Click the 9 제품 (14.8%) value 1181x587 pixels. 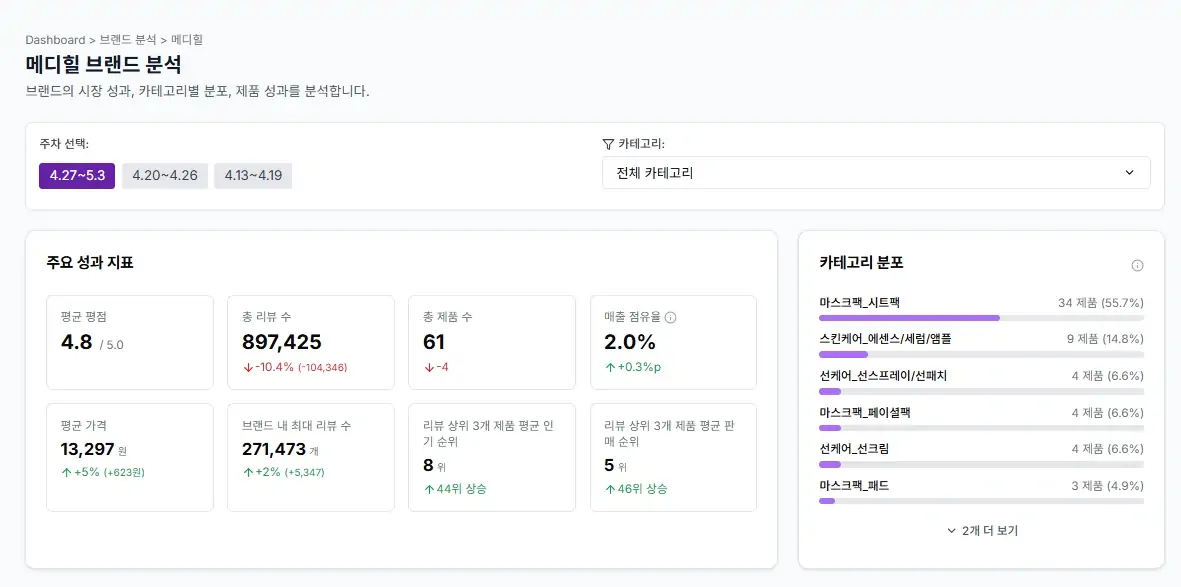tap(1105, 339)
